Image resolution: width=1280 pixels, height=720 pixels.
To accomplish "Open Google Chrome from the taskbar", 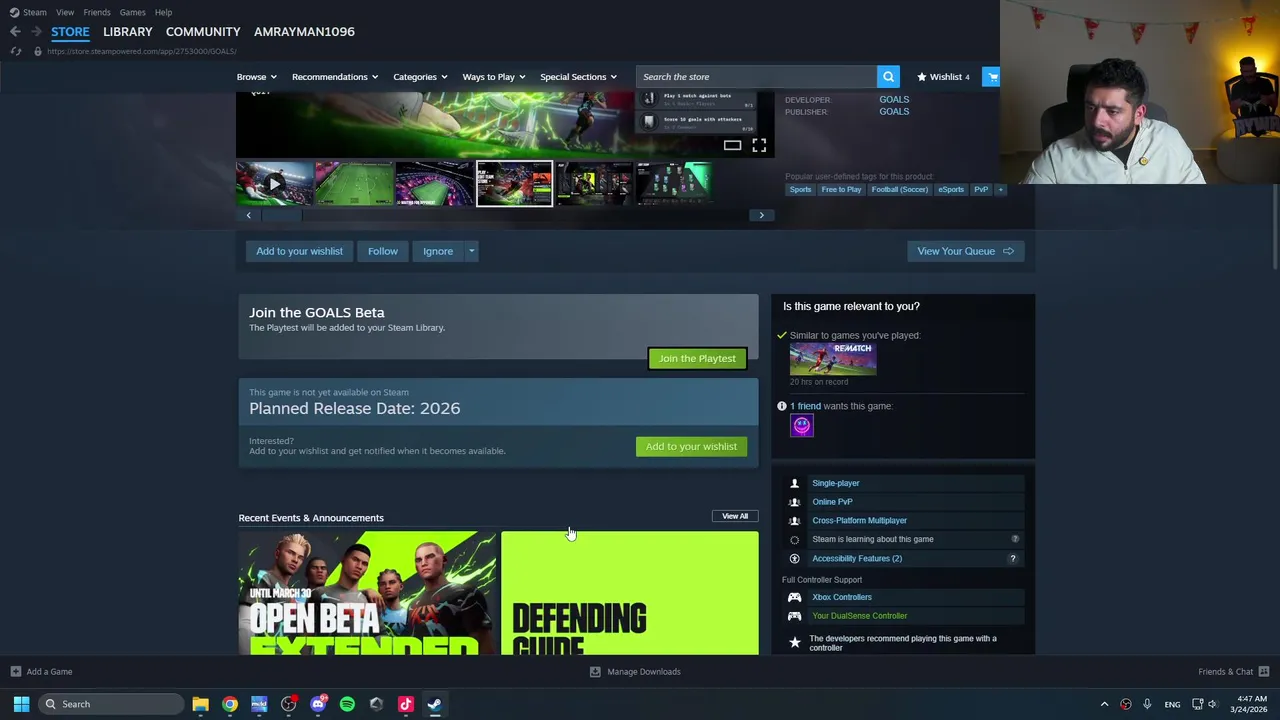I will pos(230,704).
